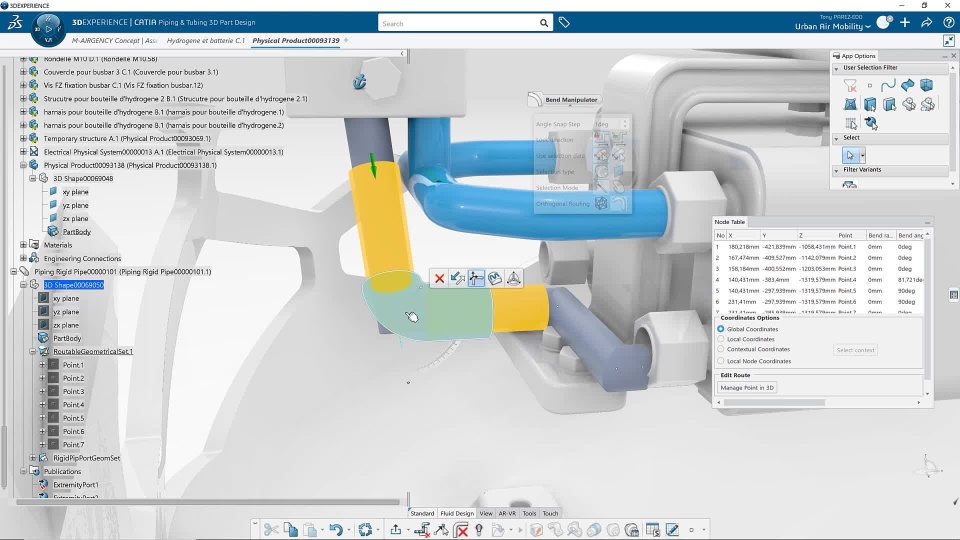Open the help question mark icon
Image resolution: width=960 pixels, height=540 pixels.
pos(948,23)
